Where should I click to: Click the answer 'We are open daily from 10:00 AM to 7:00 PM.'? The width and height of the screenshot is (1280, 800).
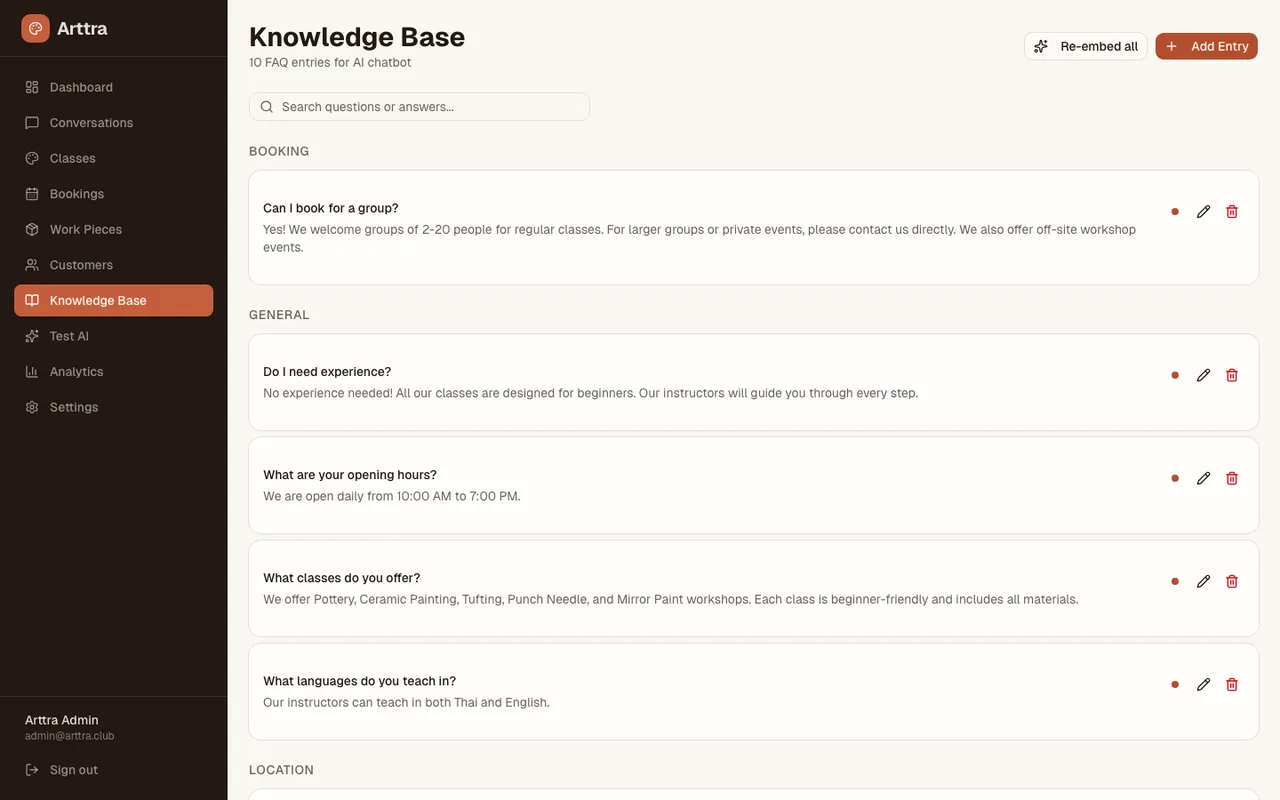392,496
